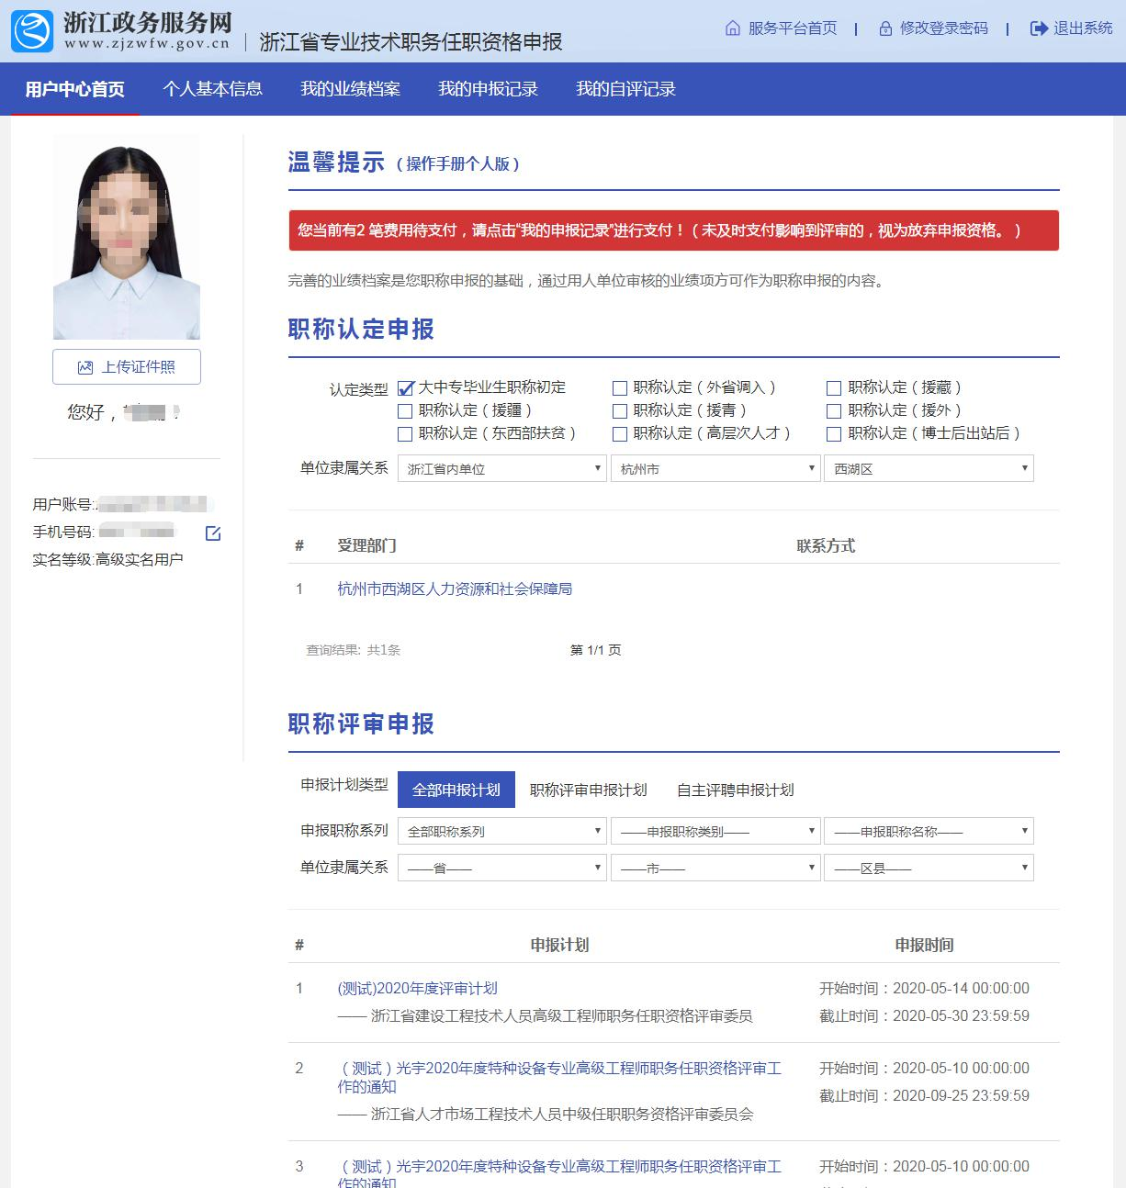
Task: Select the 自主评聘申报计划 filter tab
Action: pos(736,789)
